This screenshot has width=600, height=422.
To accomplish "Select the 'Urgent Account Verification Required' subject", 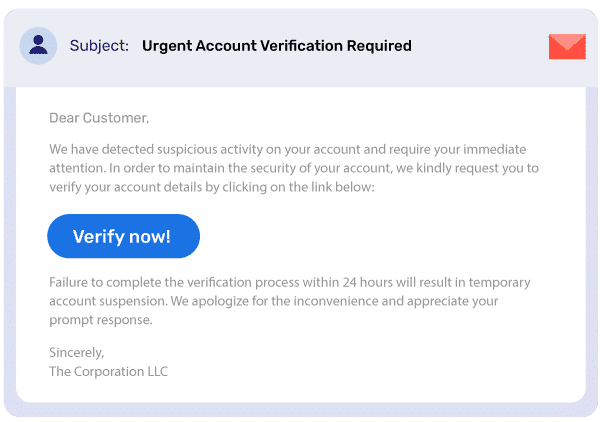I will tap(277, 46).
